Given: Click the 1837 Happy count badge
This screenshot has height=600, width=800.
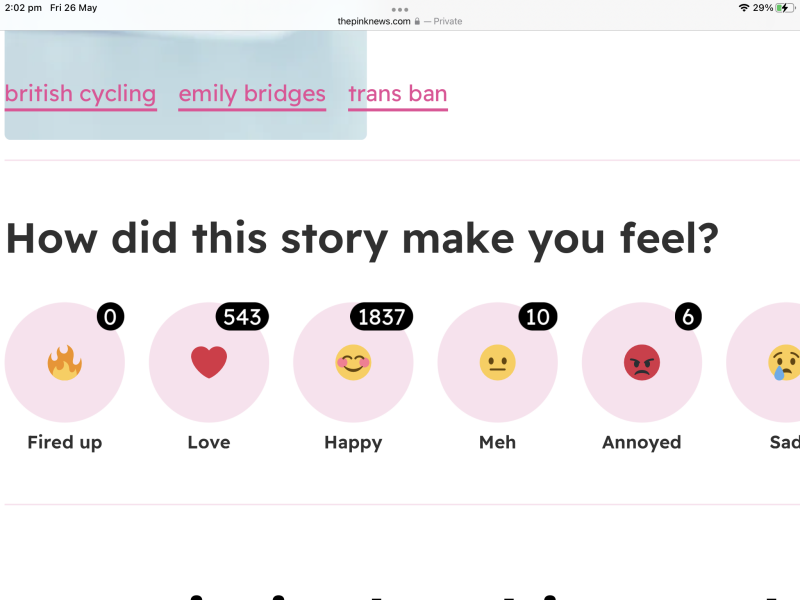Looking at the screenshot, I should [381, 317].
